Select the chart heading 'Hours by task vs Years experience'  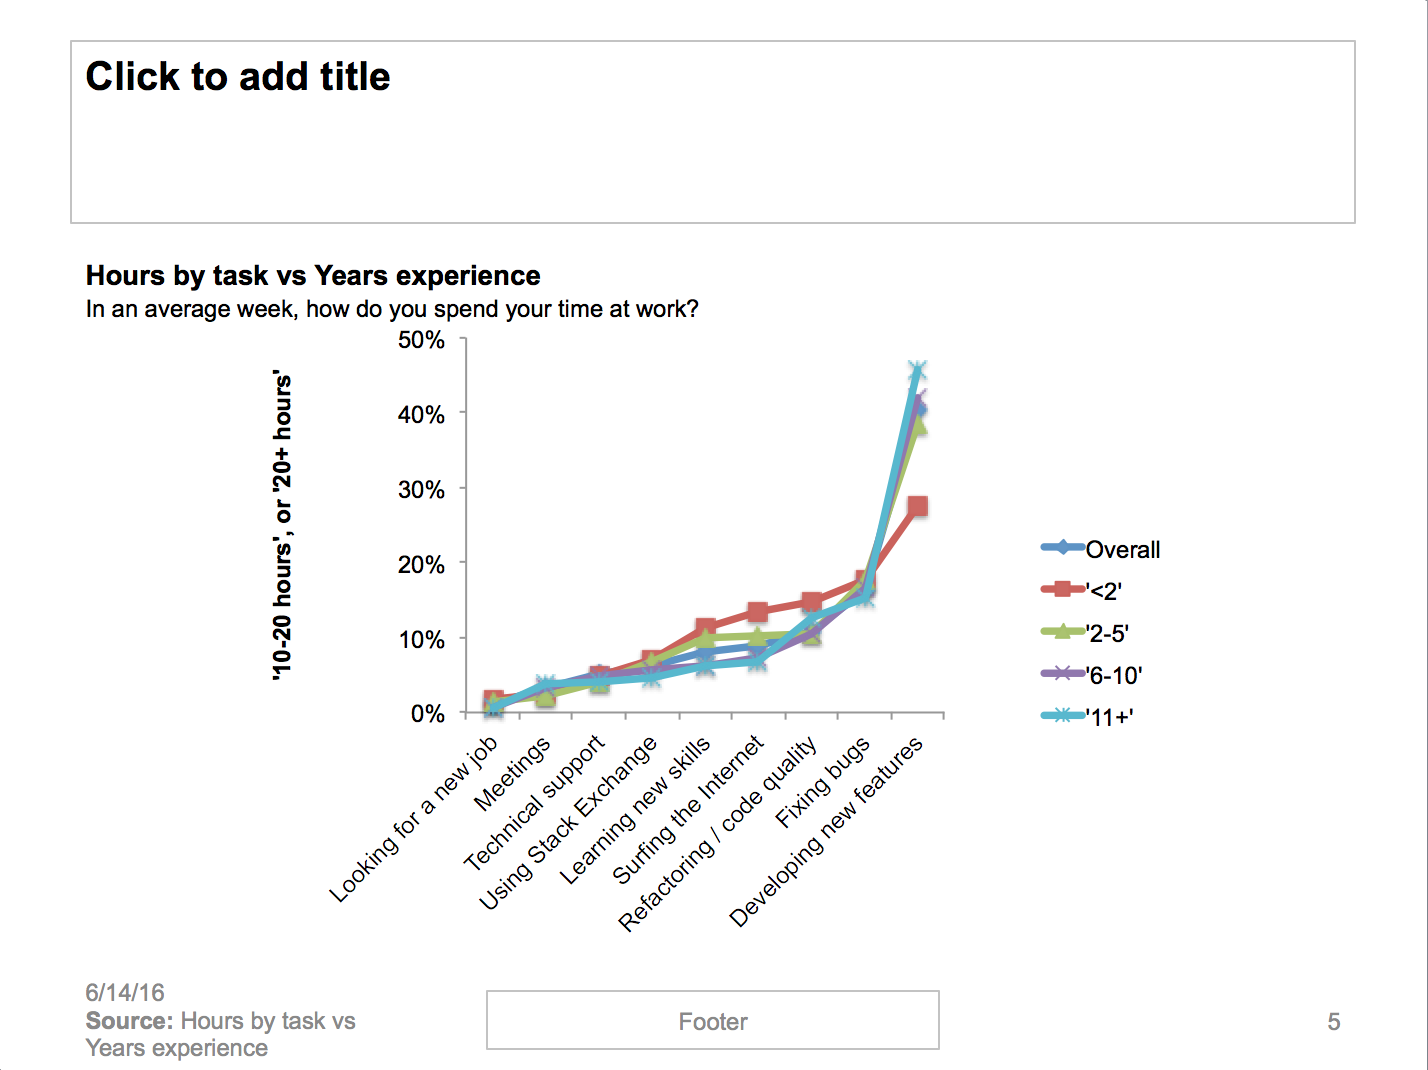tap(312, 276)
